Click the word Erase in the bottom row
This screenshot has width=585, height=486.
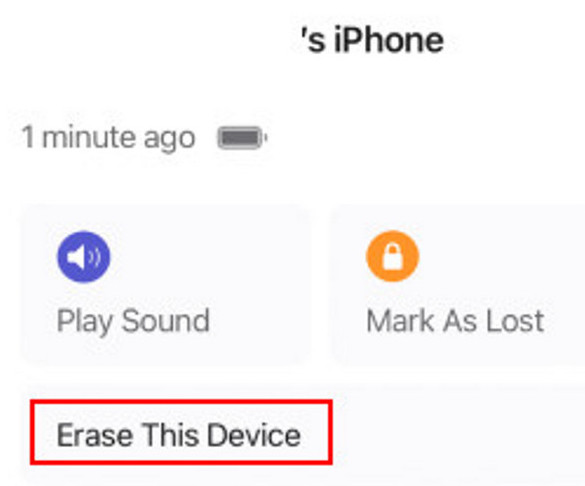pyautogui.click(x=95, y=435)
